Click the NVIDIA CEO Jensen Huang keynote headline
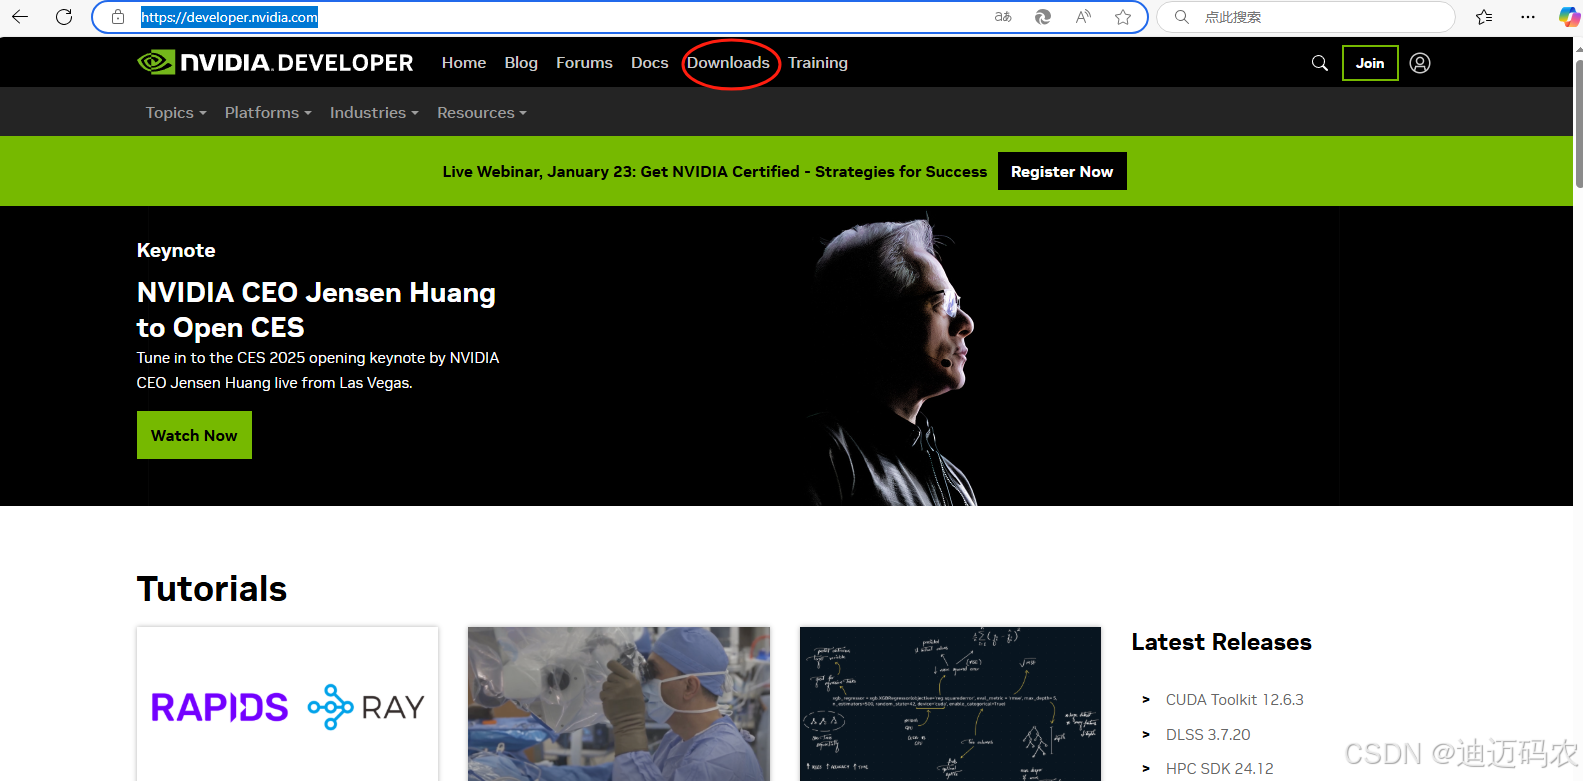Viewport: 1583px width, 781px height. pyautogui.click(x=316, y=310)
